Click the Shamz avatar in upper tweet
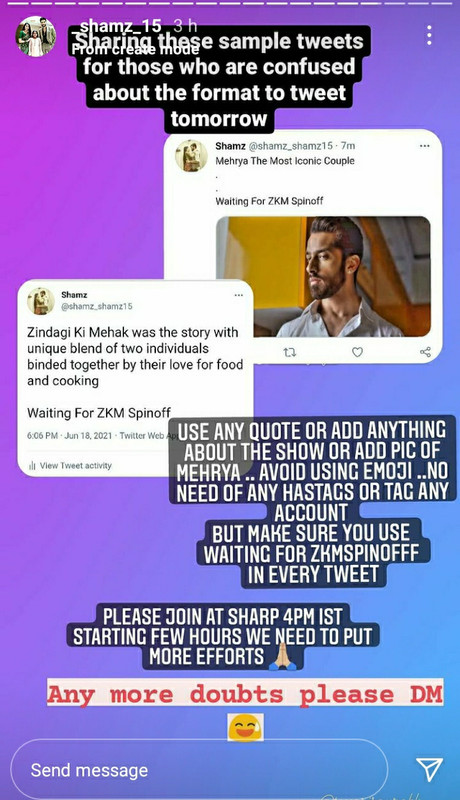This screenshot has width=460, height=800. (191, 156)
